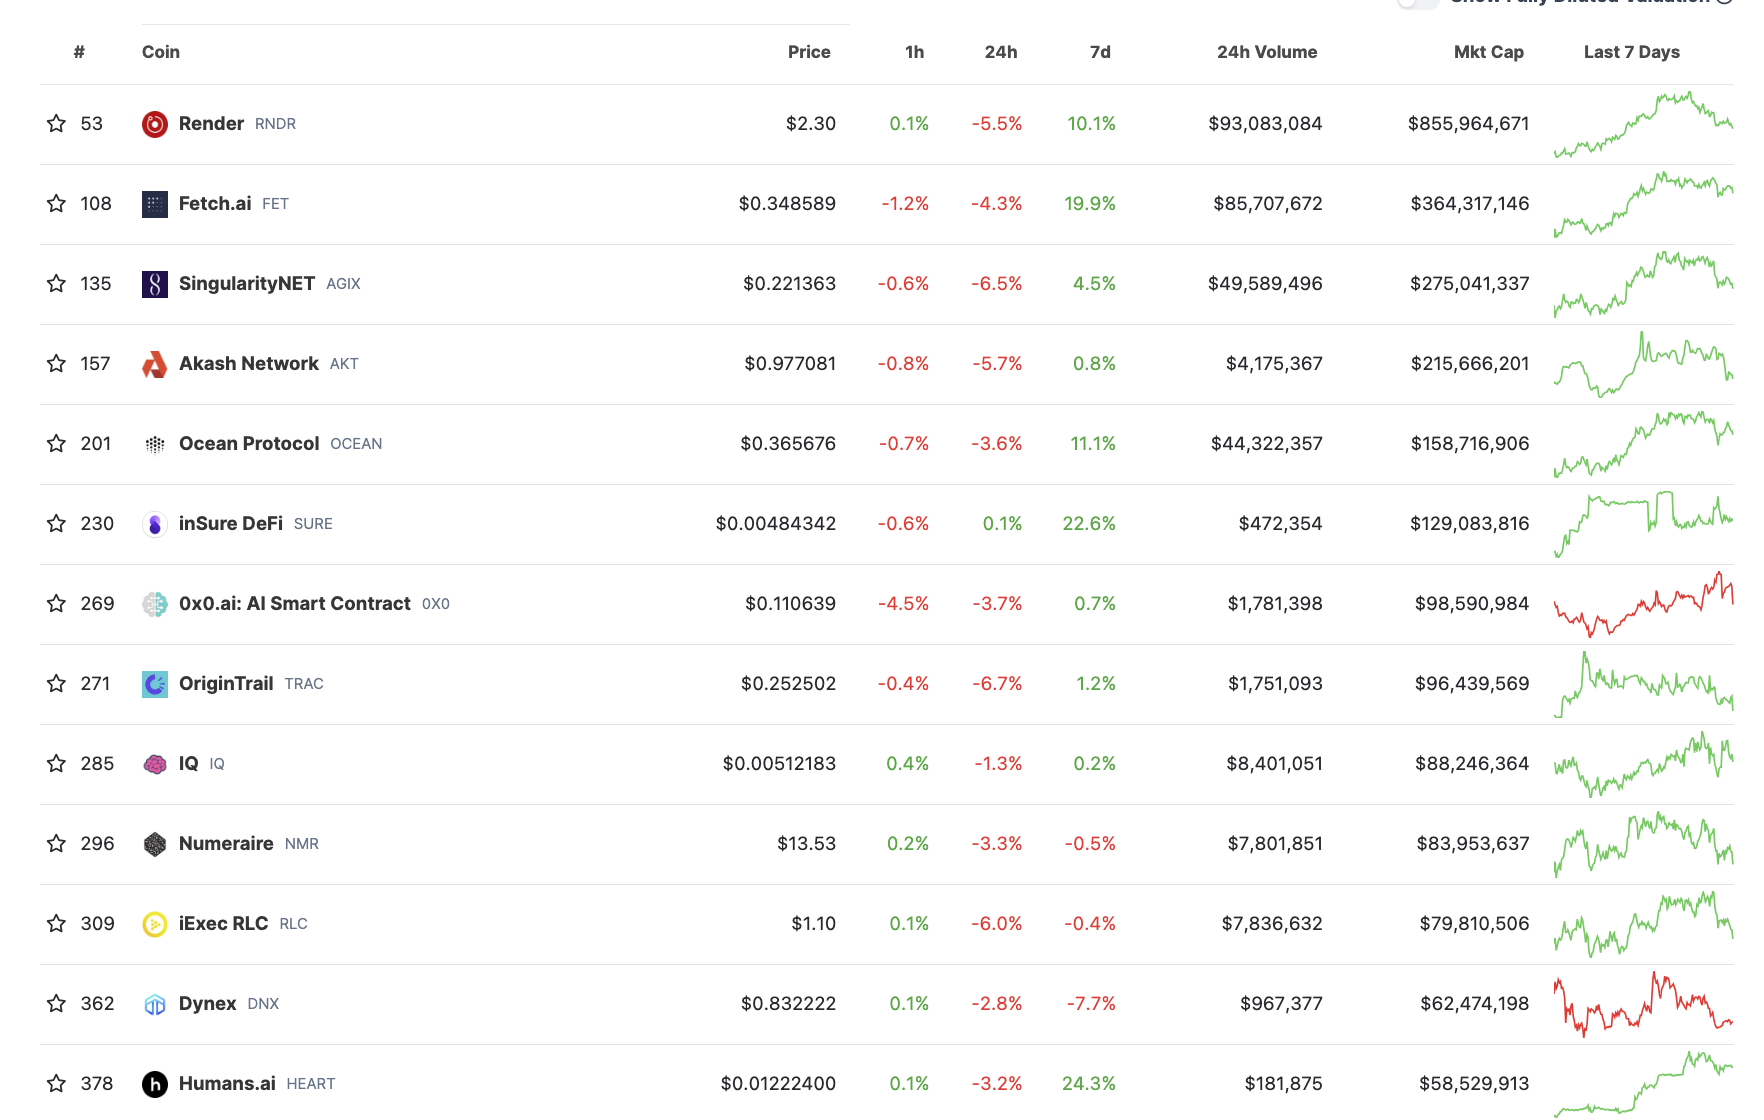Click the Render coin logo
The height and width of the screenshot is (1120, 1764).
155,124
